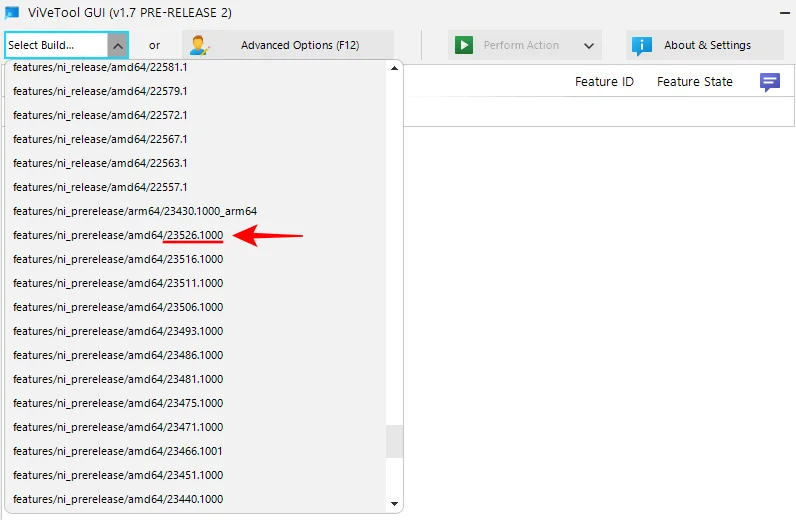Image resolution: width=796 pixels, height=520 pixels.
Task: Click the list scrollbar up arrow
Action: coord(394,68)
